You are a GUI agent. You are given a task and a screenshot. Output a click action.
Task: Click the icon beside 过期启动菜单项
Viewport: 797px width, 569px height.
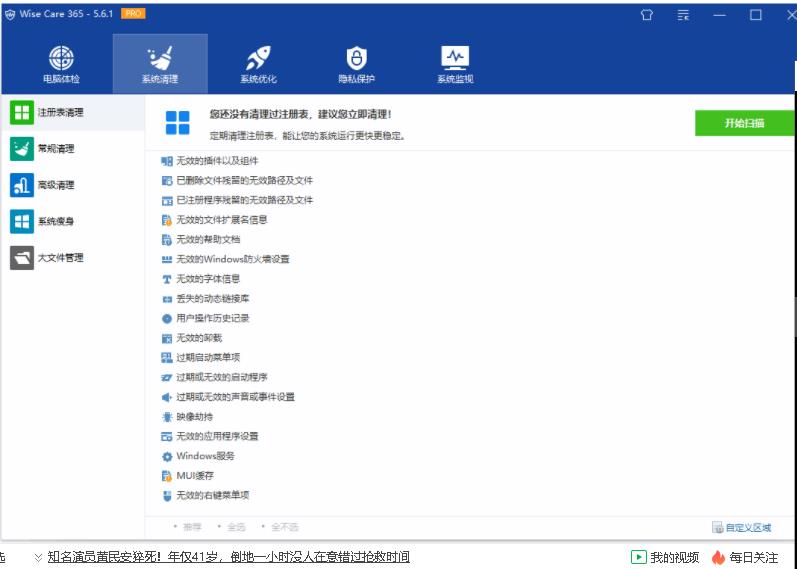click(167, 358)
